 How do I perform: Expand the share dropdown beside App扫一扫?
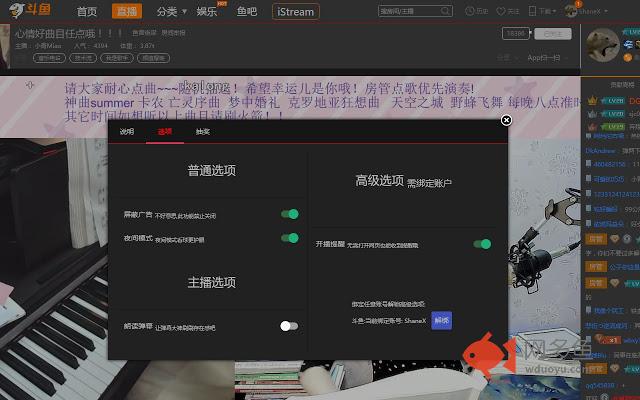point(507,58)
